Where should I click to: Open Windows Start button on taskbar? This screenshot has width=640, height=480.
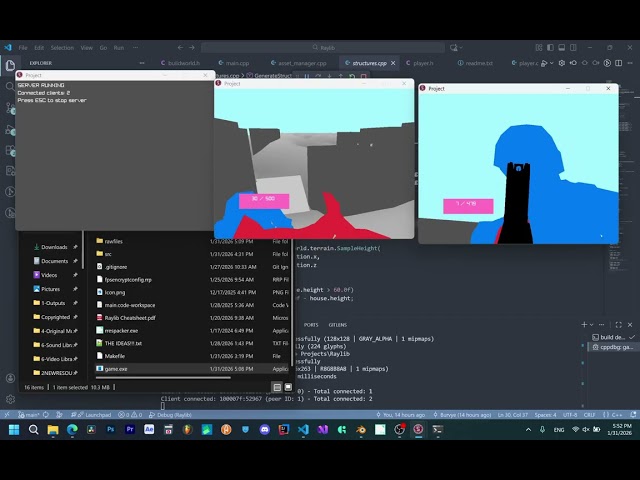coord(14,429)
